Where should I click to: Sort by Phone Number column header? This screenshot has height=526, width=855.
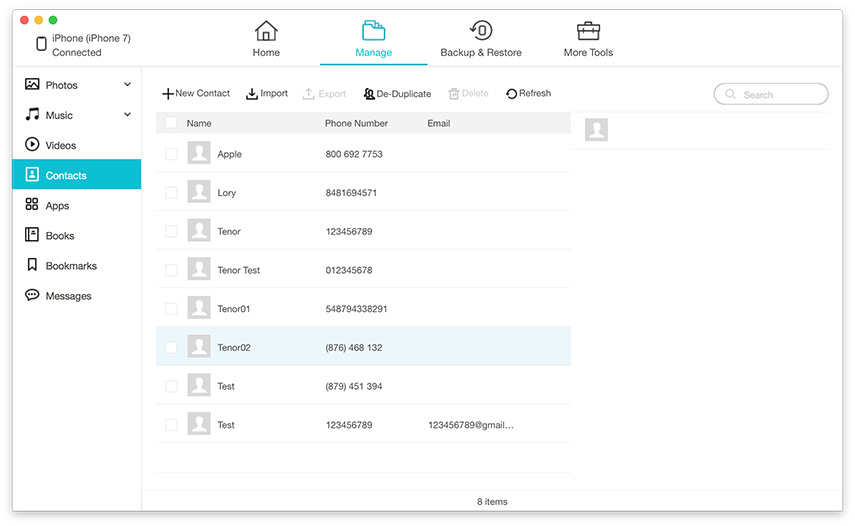point(356,123)
